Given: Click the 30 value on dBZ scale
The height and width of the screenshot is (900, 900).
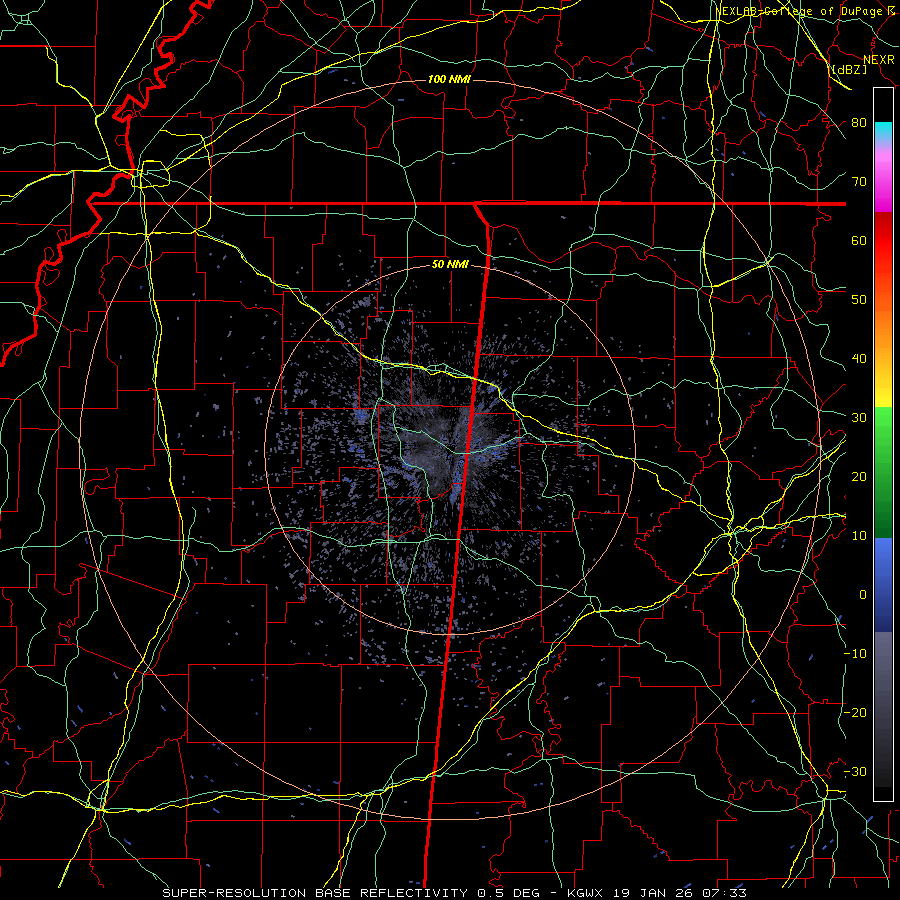Looking at the screenshot, I should (x=859, y=418).
